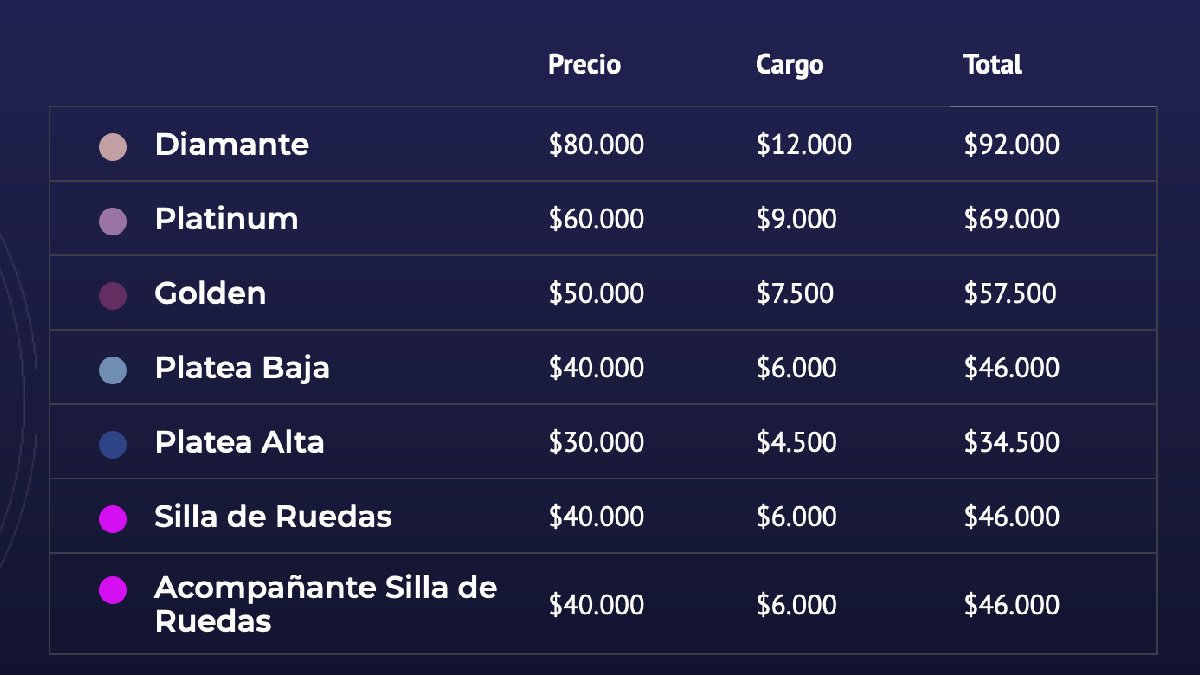Click the Golden cargo $7.500
The width and height of the screenshot is (1200, 675).
click(794, 293)
